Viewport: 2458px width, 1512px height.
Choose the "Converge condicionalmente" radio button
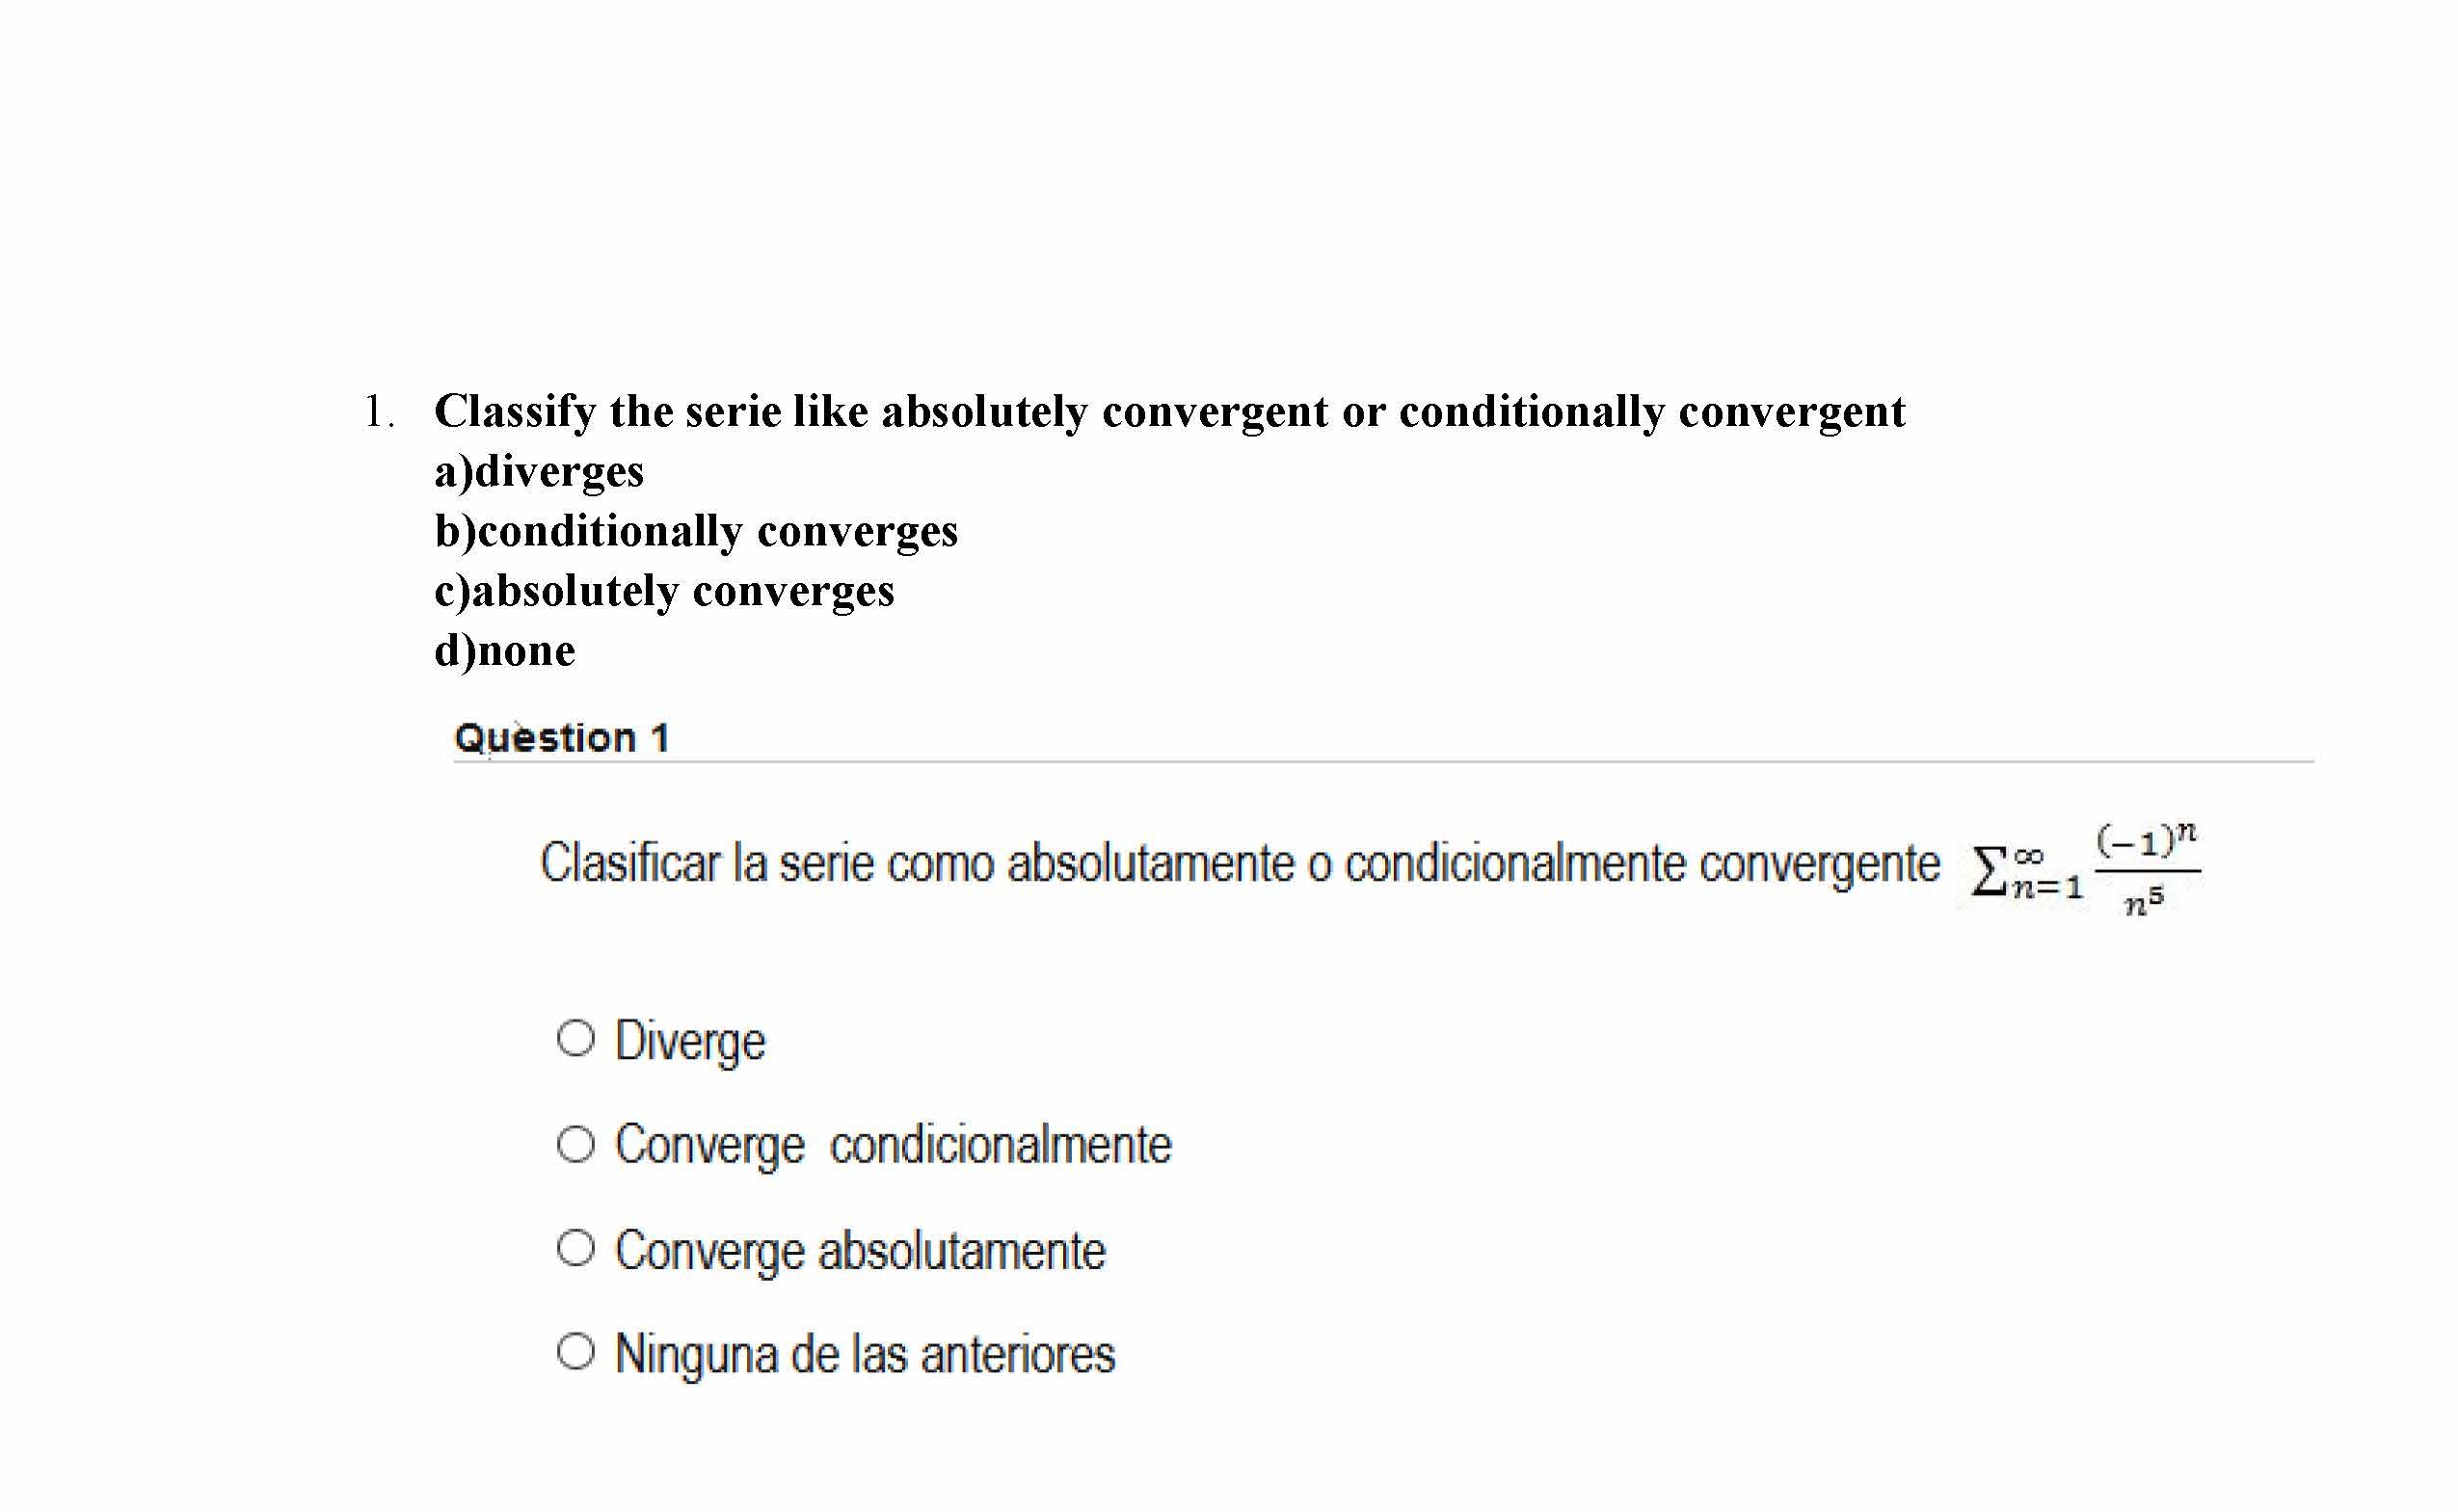coord(575,1144)
